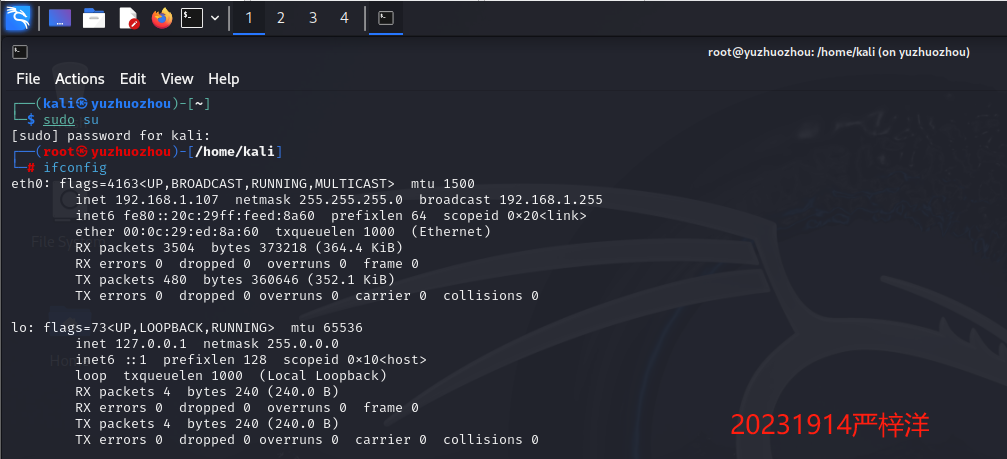Click the 'ifconfig' command text
The height and width of the screenshot is (459, 1007).
pos(75,168)
